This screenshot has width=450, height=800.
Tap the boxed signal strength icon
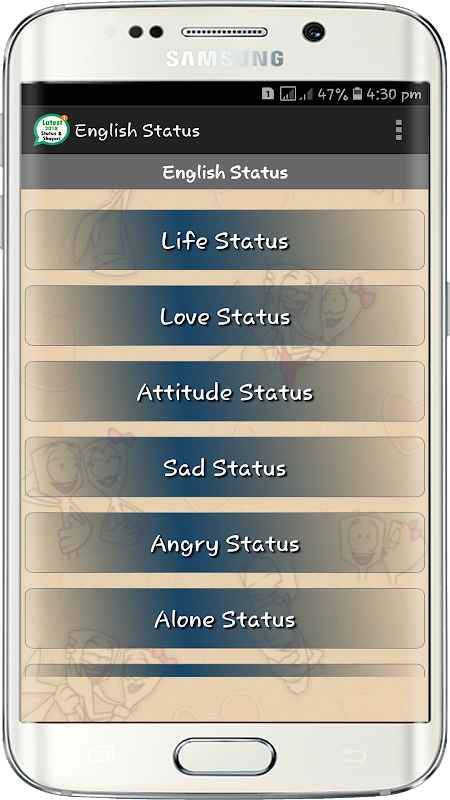coord(288,94)
